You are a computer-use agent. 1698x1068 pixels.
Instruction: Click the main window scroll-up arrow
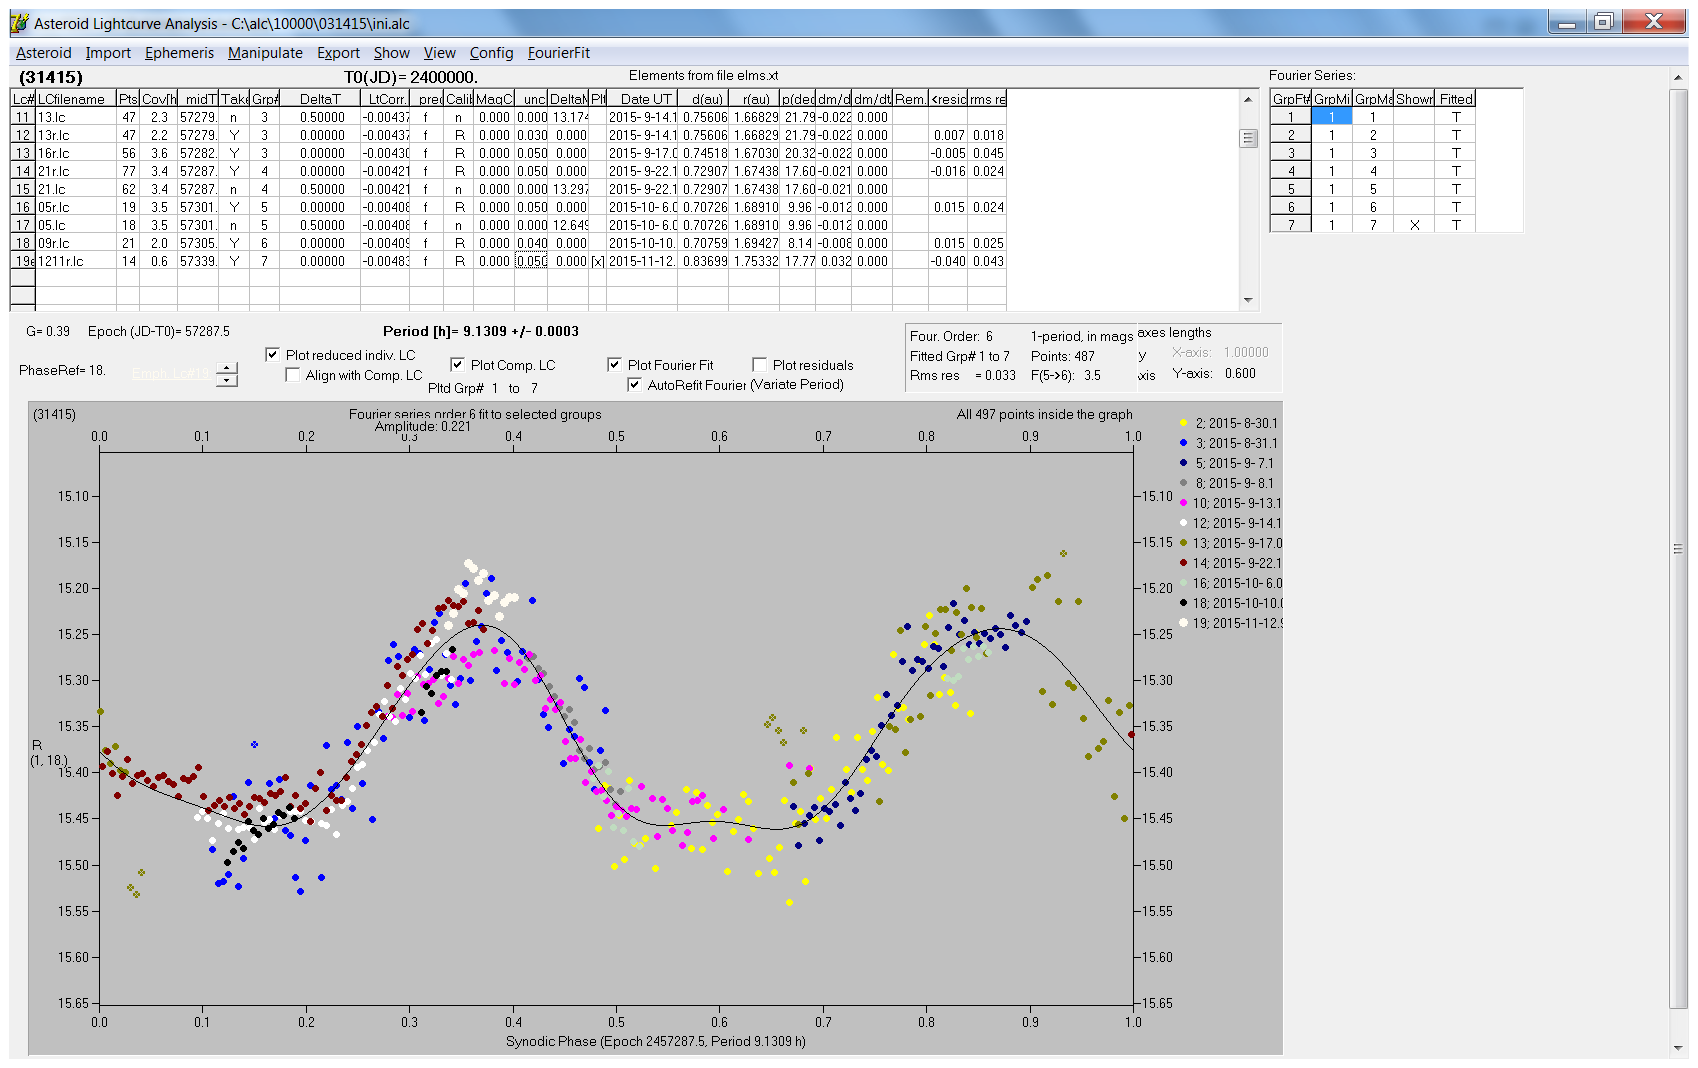pyautogui.click(x=1677, y=77)
